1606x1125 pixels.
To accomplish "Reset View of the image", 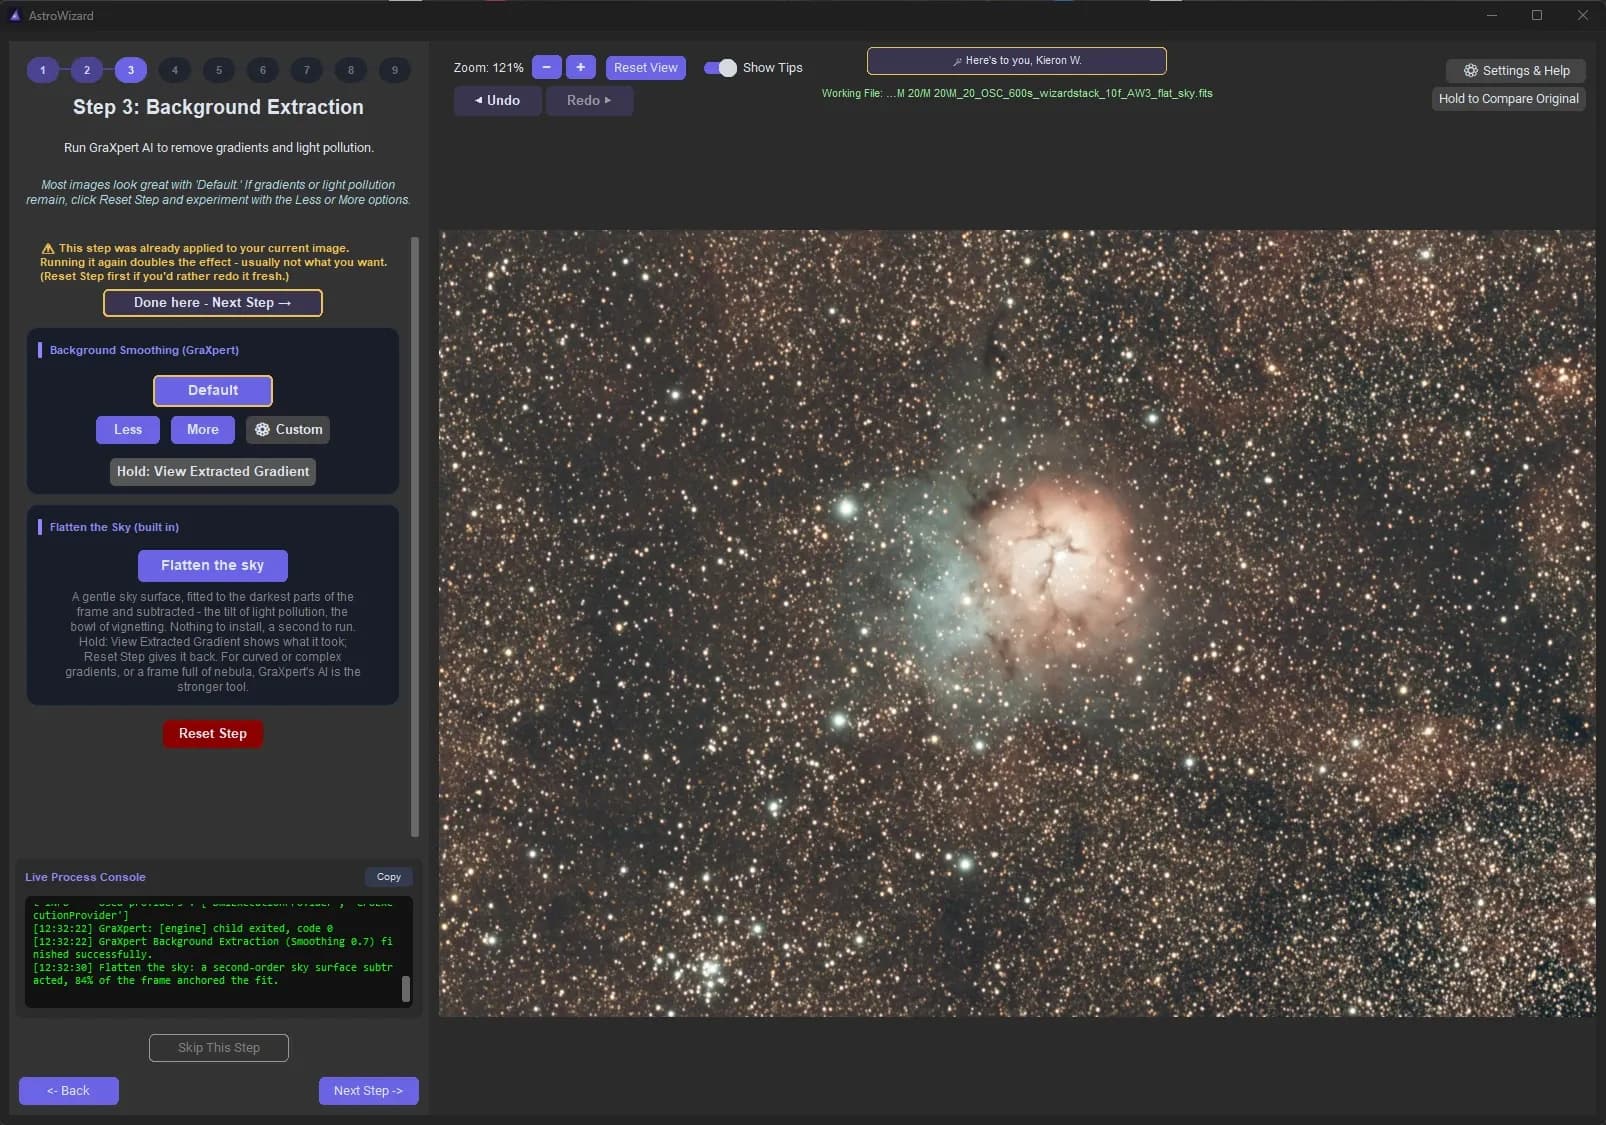I will (x=646, y=67).
